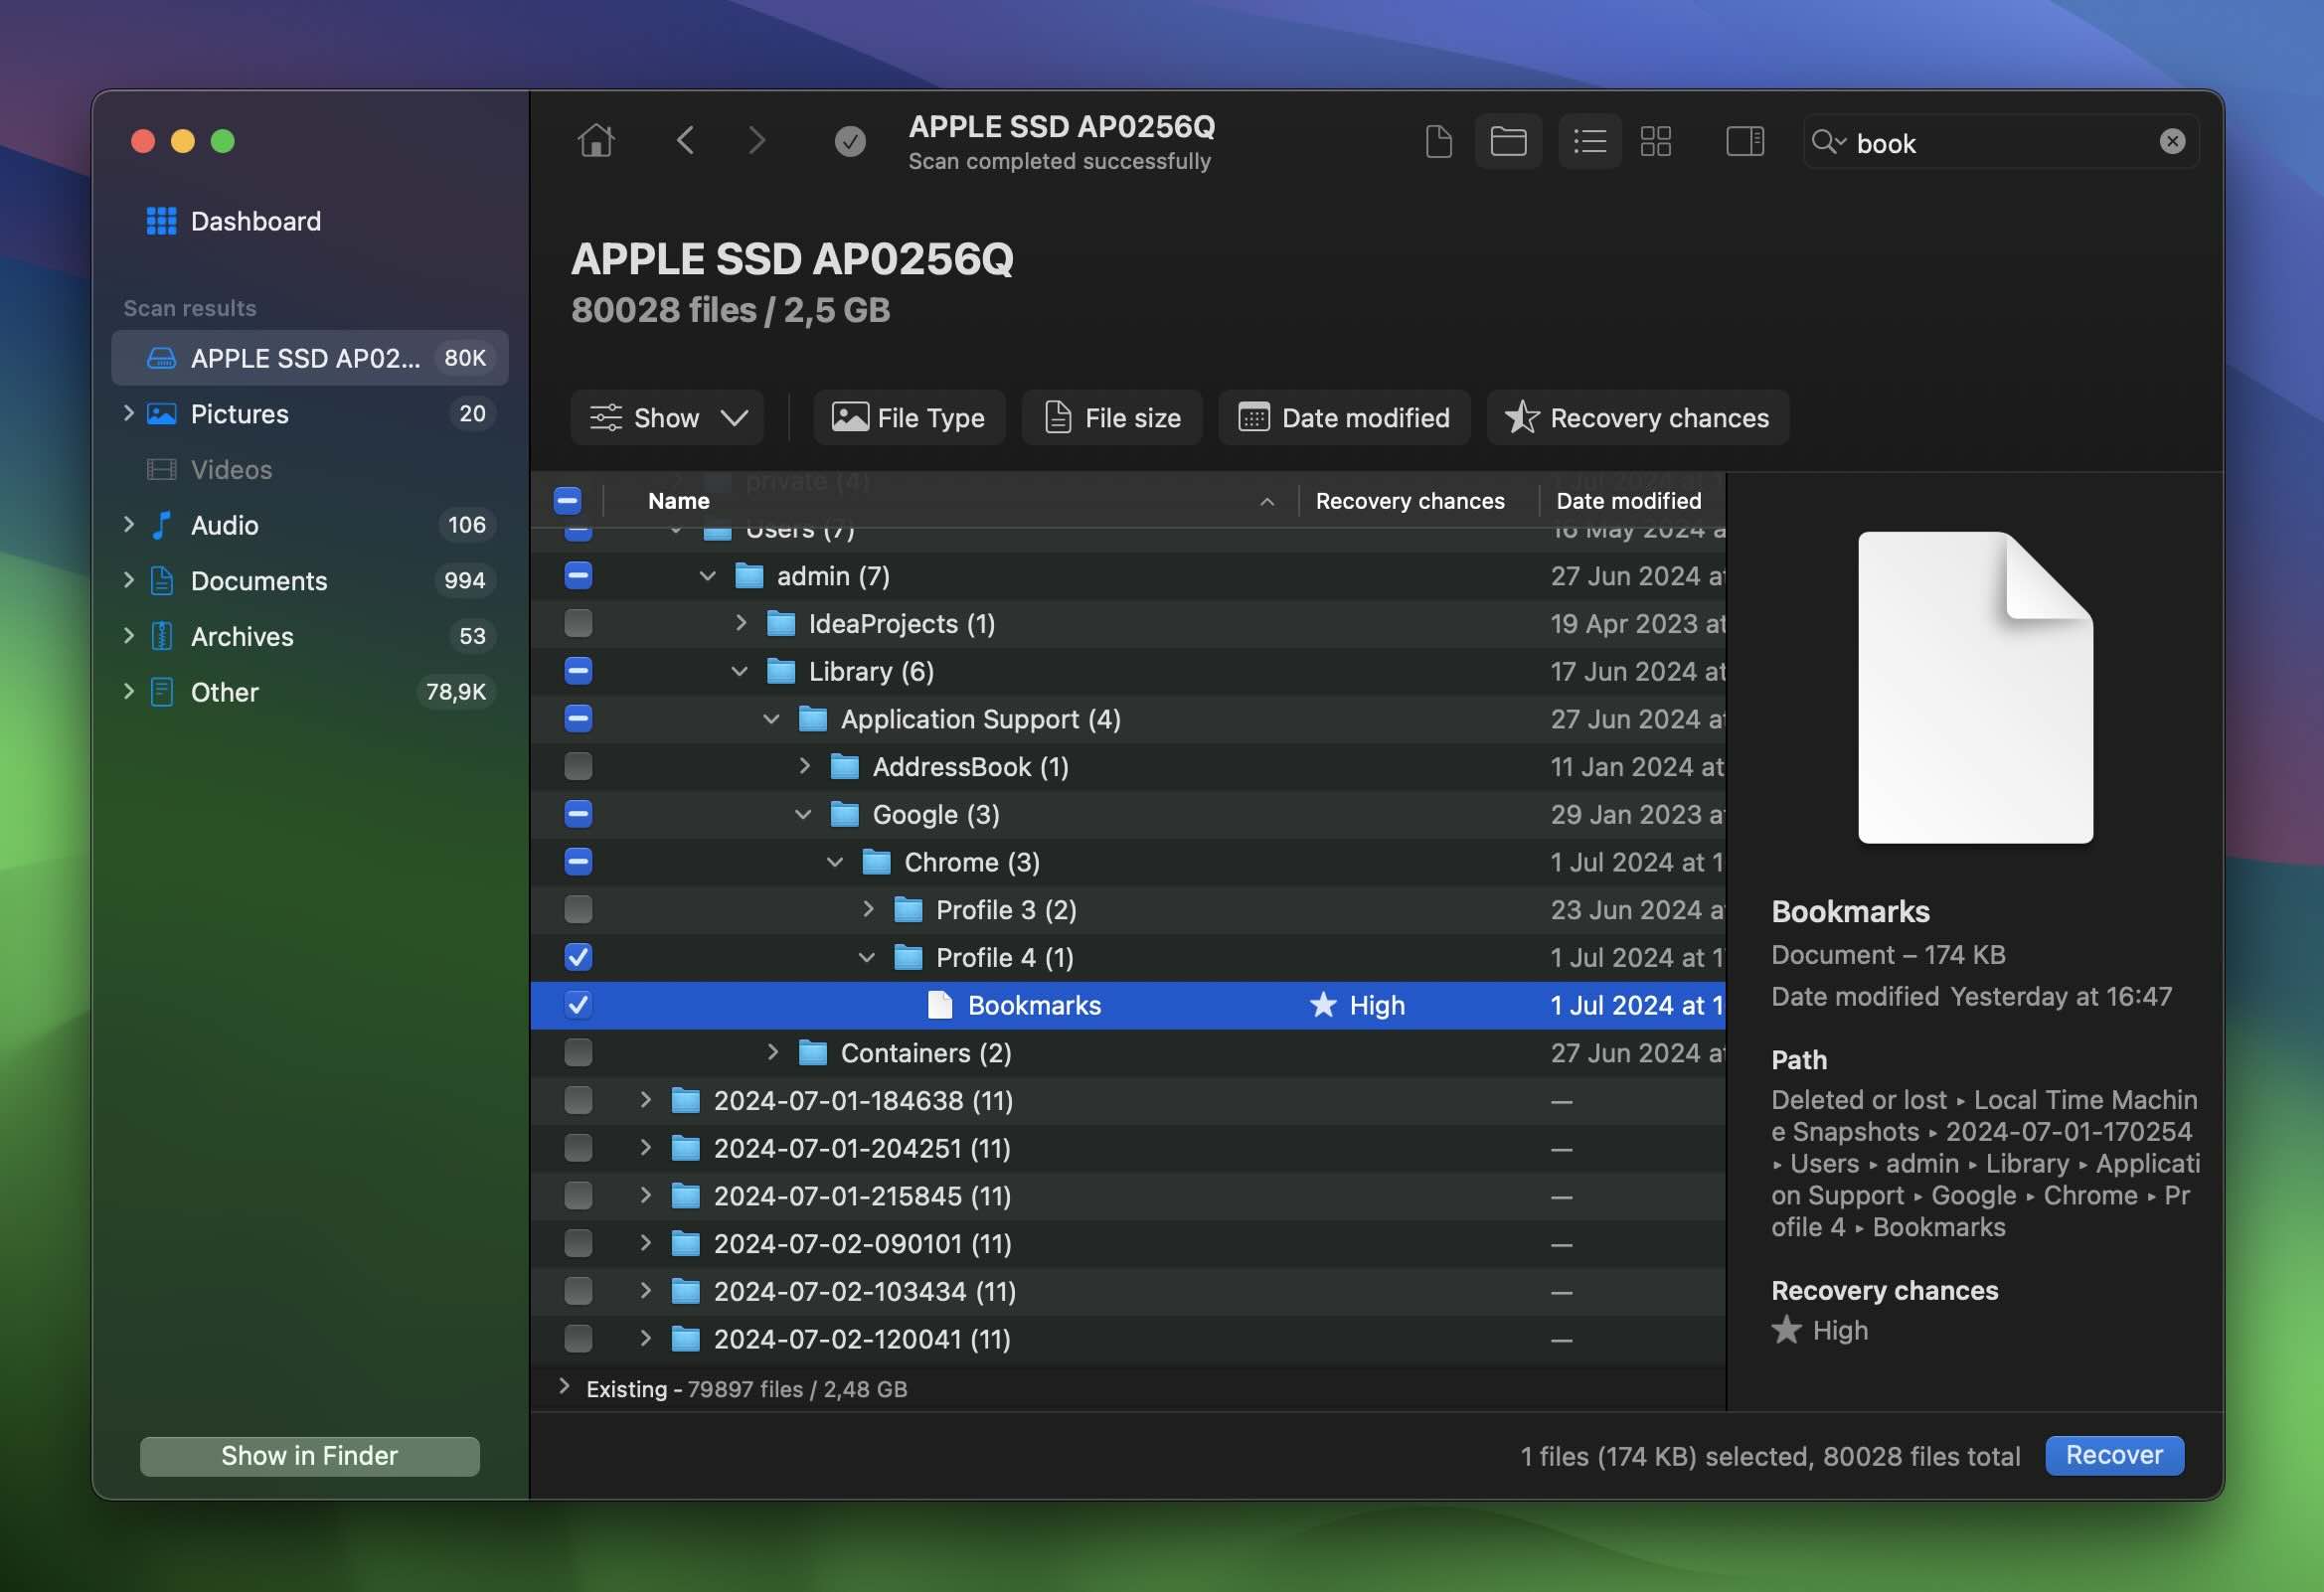This screenshot has width=2324, height=1592.
Task: Select list view layout icon
Action: coord(1590,141)
